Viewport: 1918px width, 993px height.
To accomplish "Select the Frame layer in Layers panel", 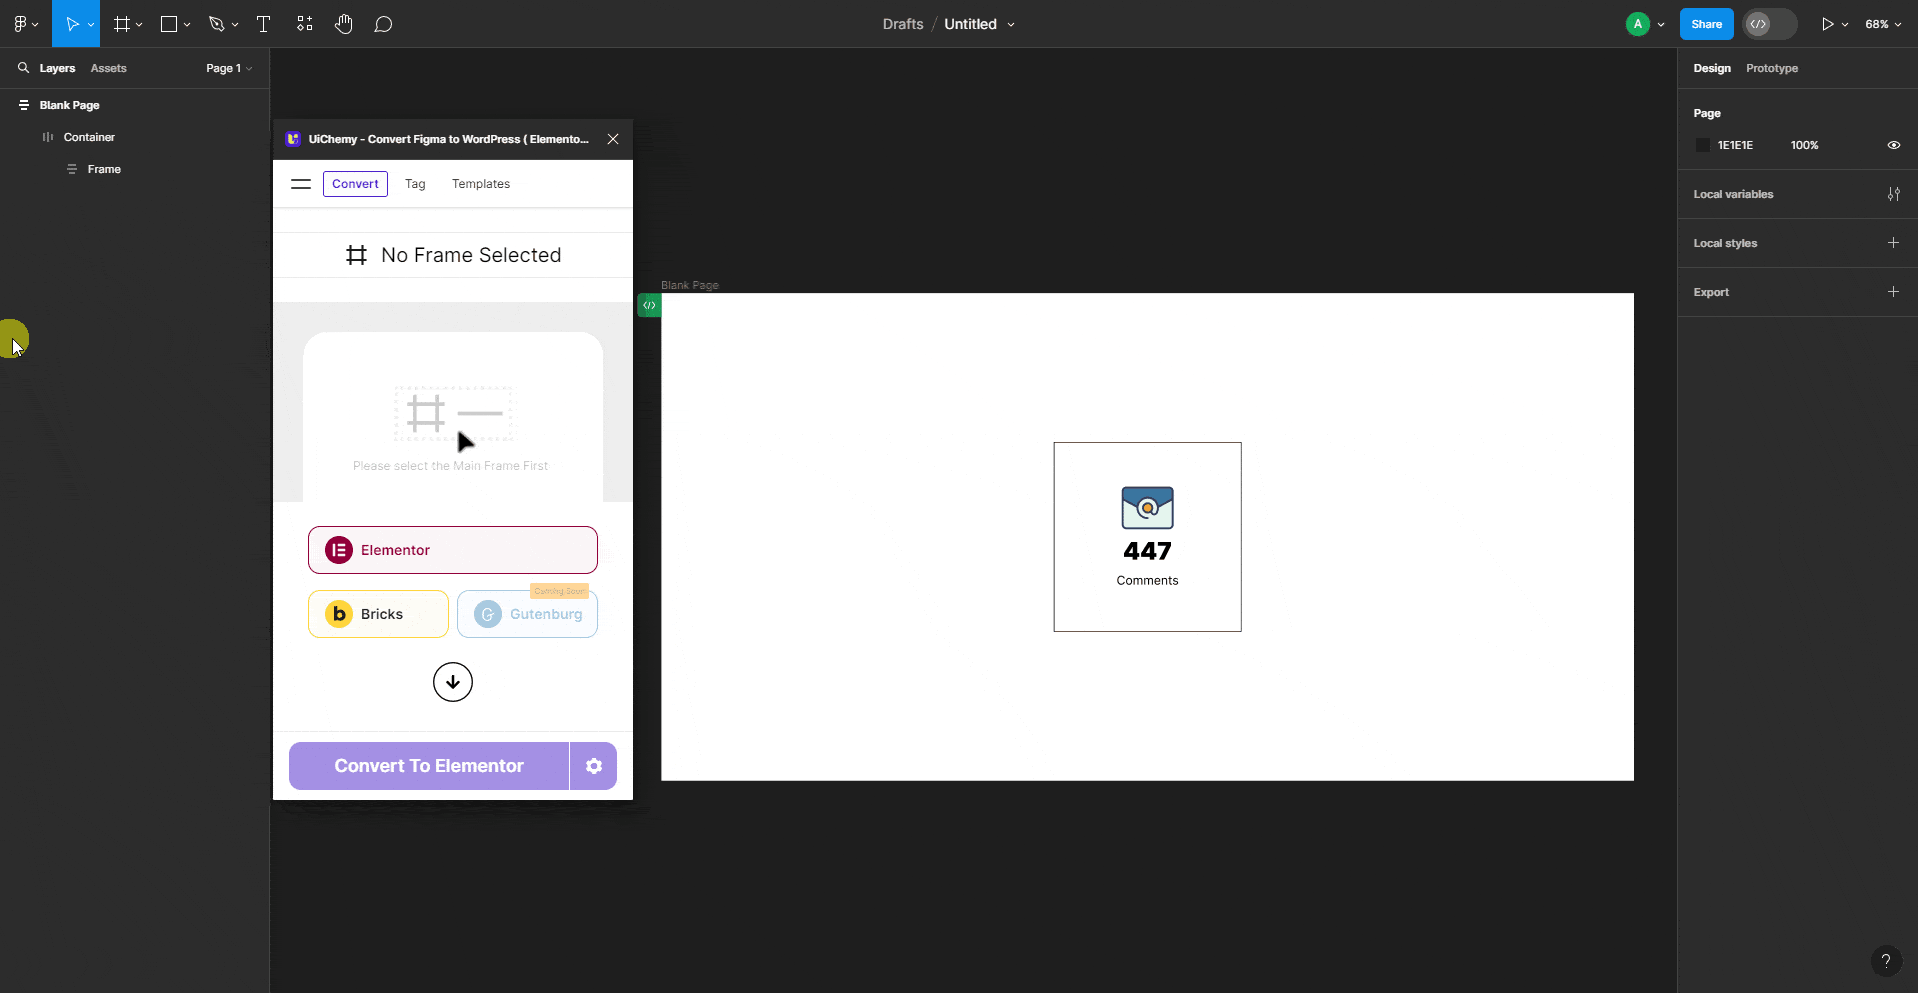I will point(105,169).
